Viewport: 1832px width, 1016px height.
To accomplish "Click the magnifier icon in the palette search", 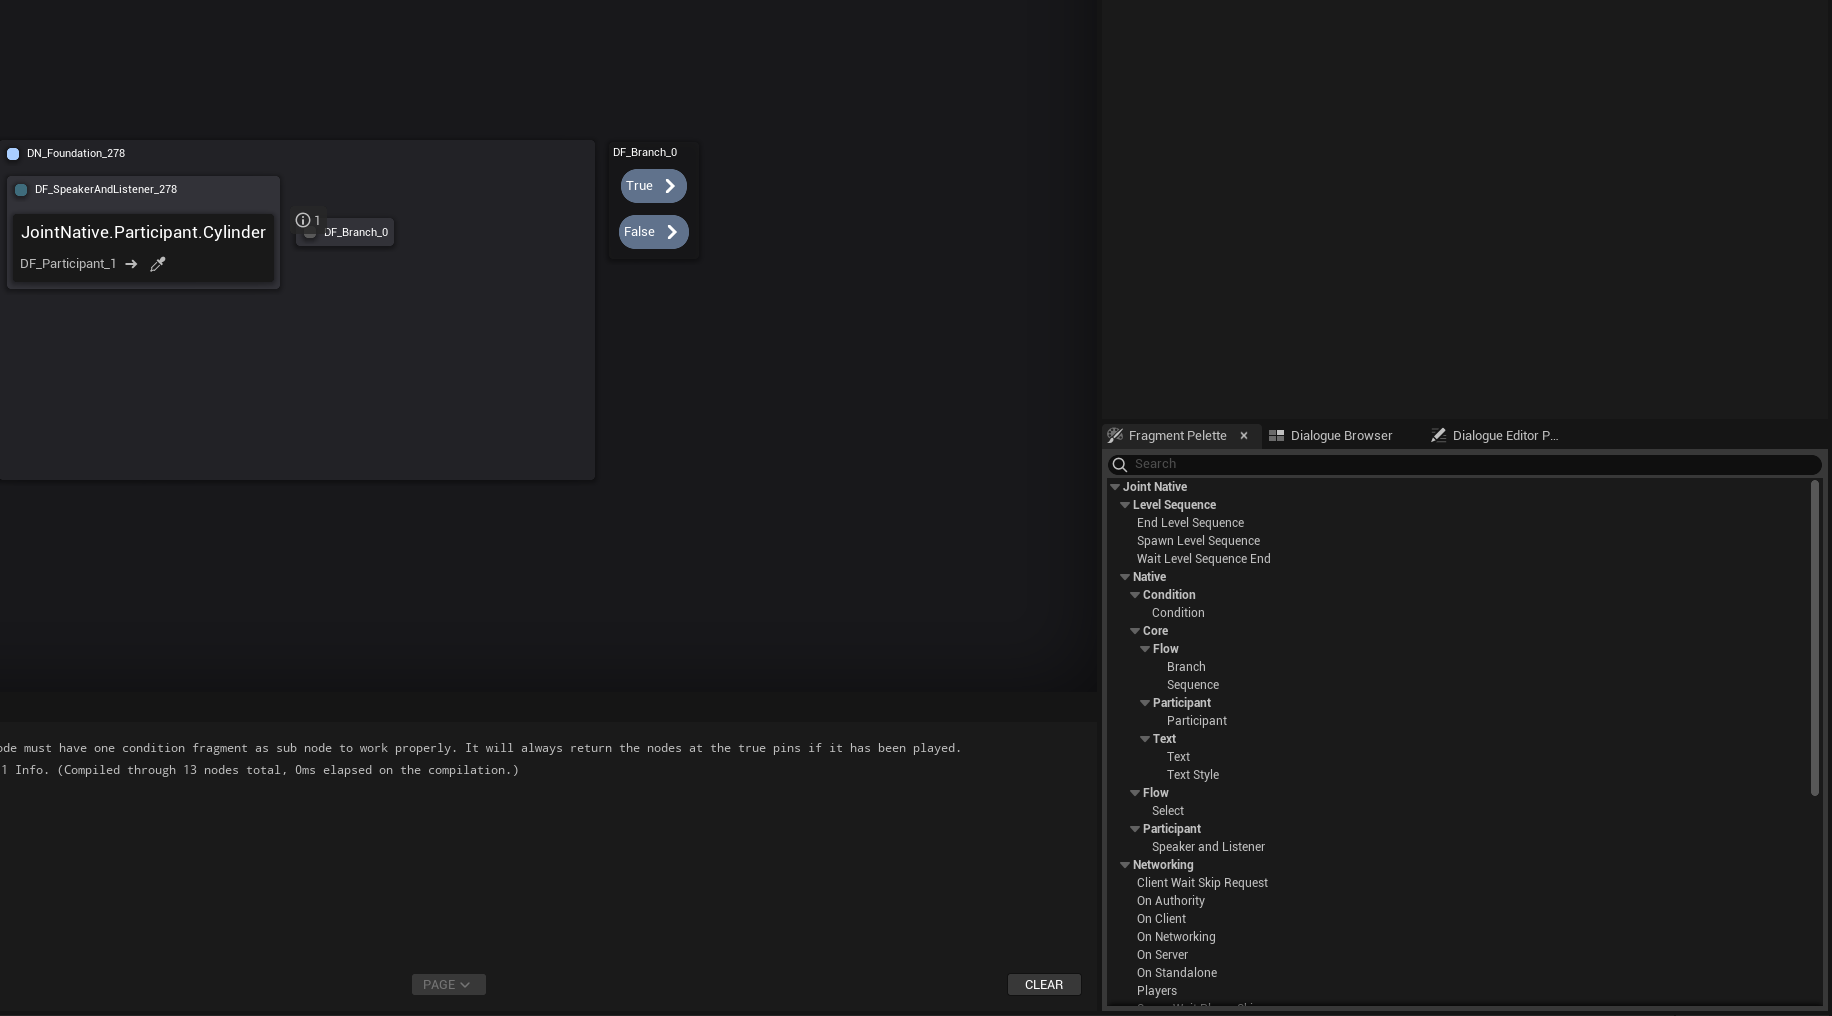I will (x=1120, y=464).
